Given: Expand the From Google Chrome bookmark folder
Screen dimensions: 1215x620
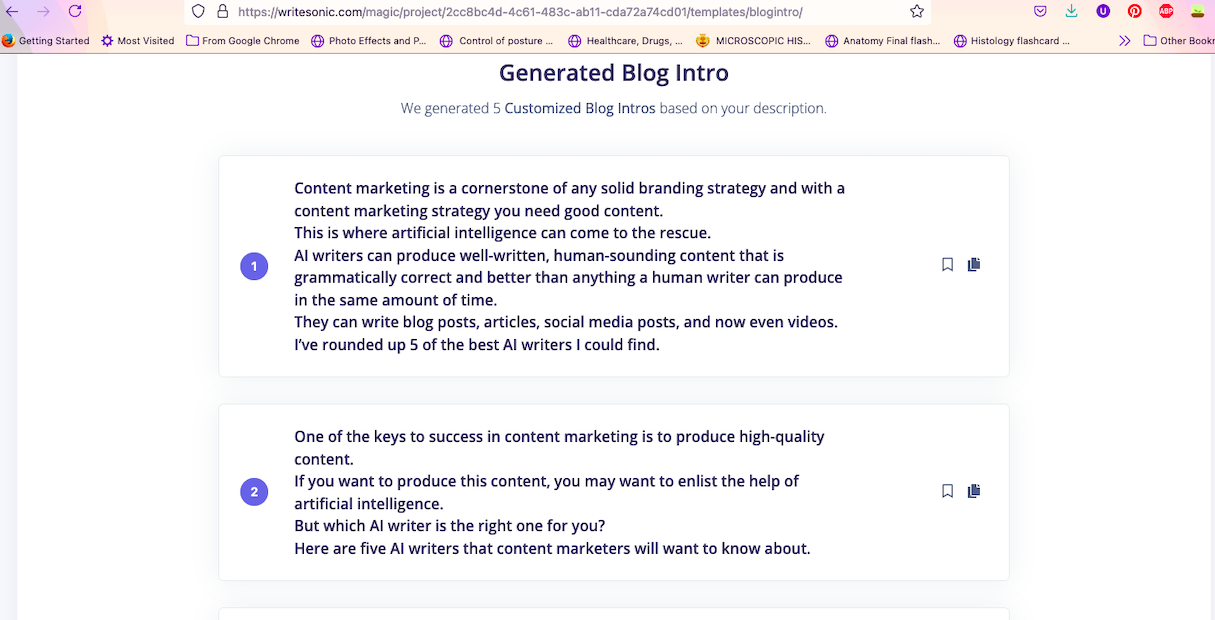Looking at the screenshot, I should (x=243, y=41).
